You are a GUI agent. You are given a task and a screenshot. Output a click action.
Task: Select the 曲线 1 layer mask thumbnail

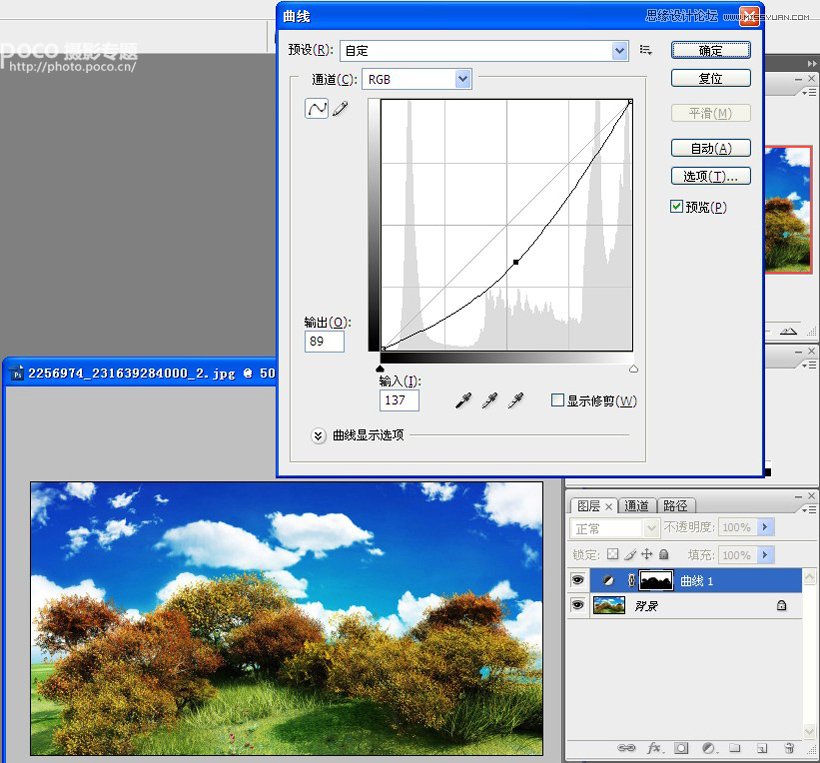coord(657,580)
